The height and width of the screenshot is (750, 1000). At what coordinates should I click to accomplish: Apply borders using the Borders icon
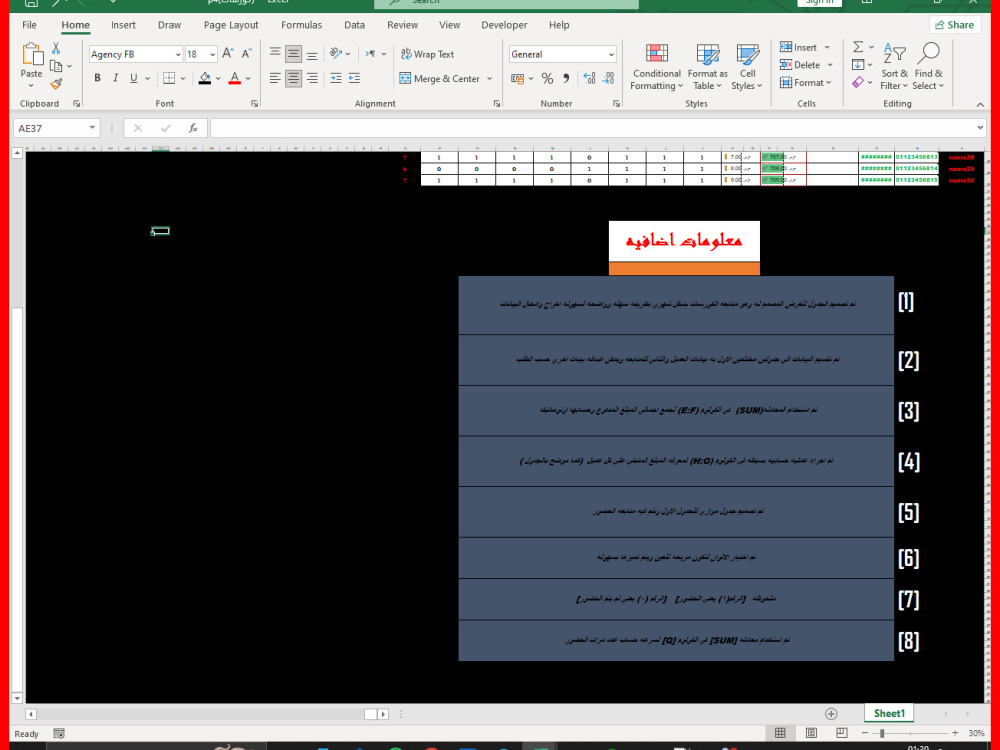pyautogui.click(x=169, y=78)
